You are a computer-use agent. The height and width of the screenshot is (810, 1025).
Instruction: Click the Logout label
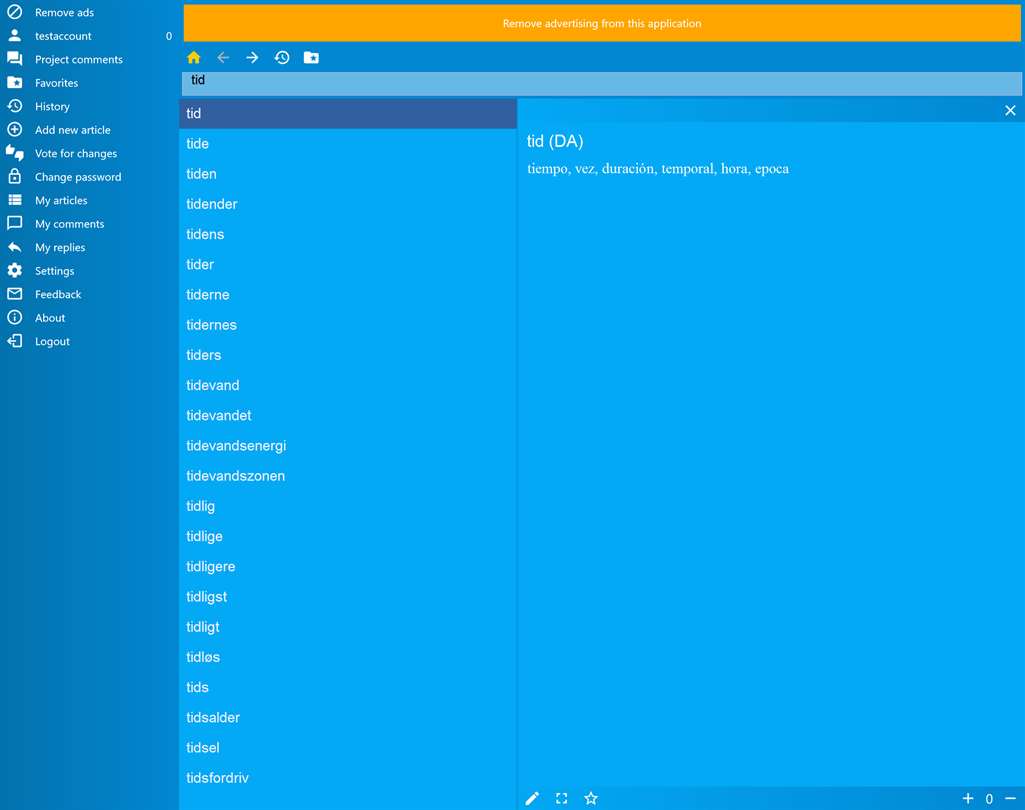point(52,341)
